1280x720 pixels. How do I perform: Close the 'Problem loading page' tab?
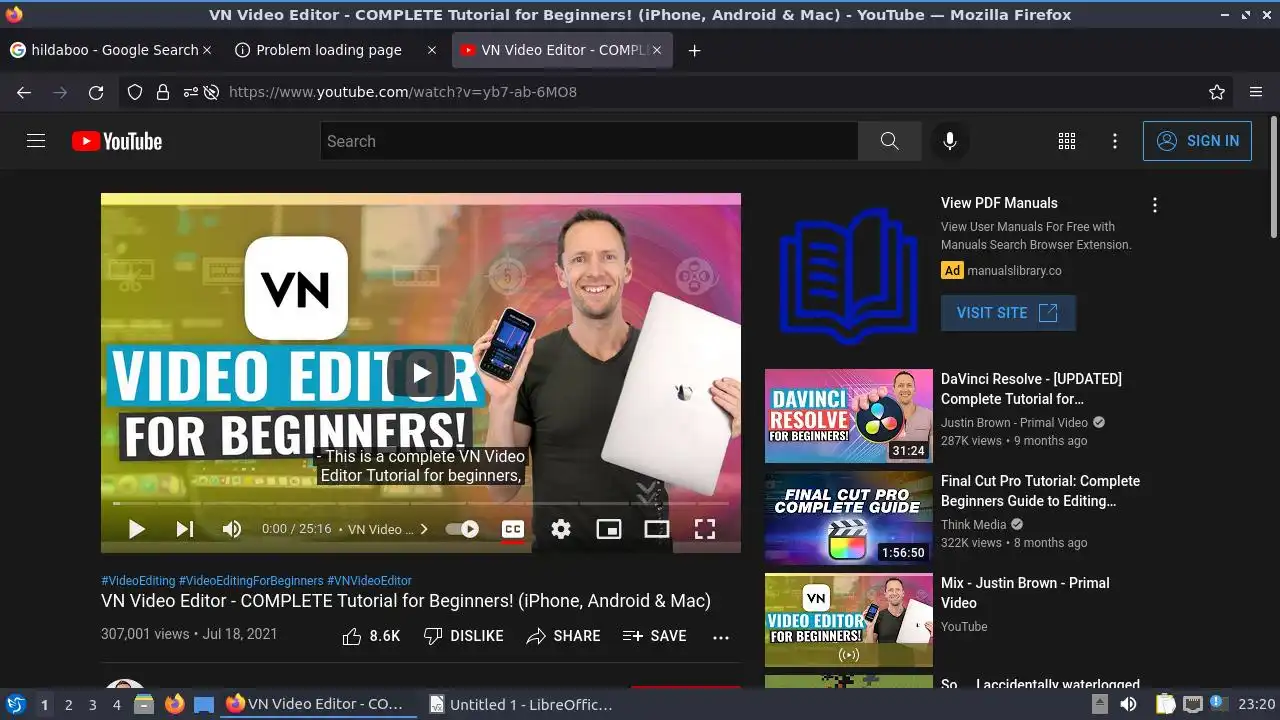tap(432, 50)
